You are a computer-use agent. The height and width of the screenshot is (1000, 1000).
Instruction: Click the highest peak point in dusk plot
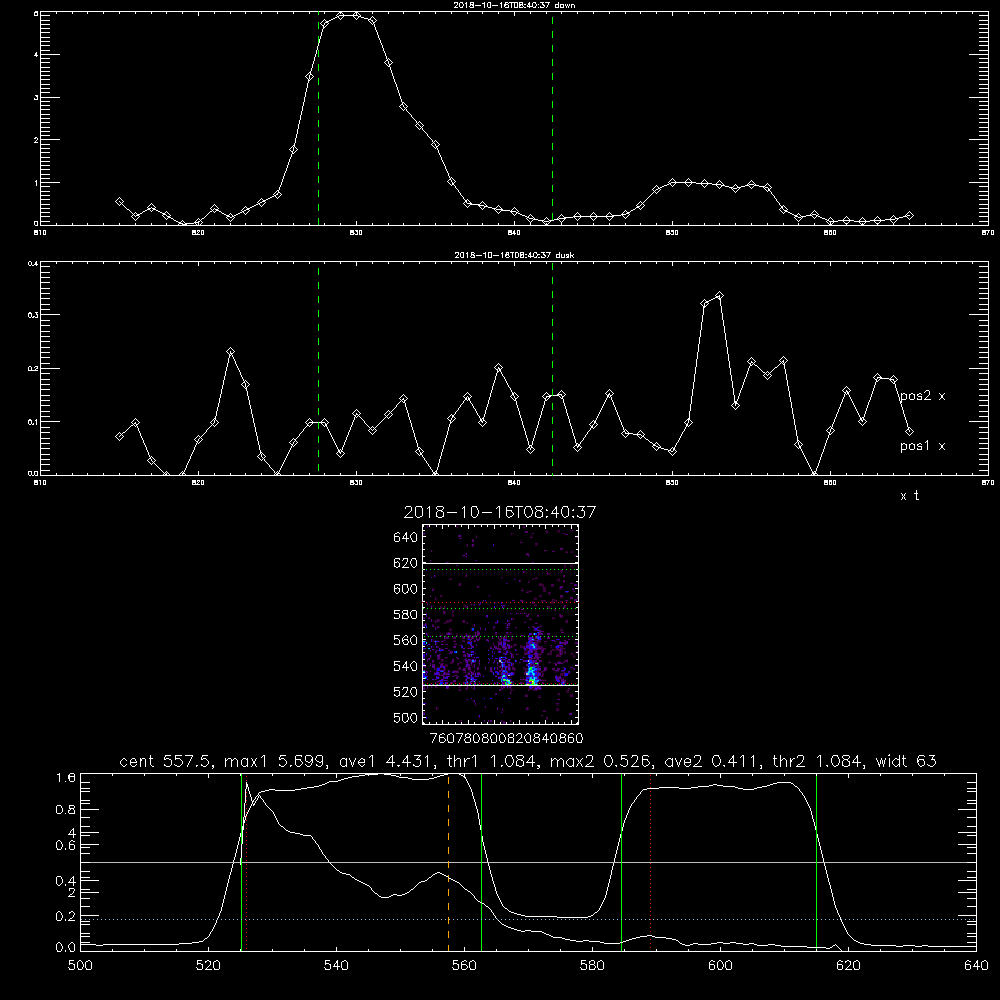pyautogui.click(x=719, y=296)
